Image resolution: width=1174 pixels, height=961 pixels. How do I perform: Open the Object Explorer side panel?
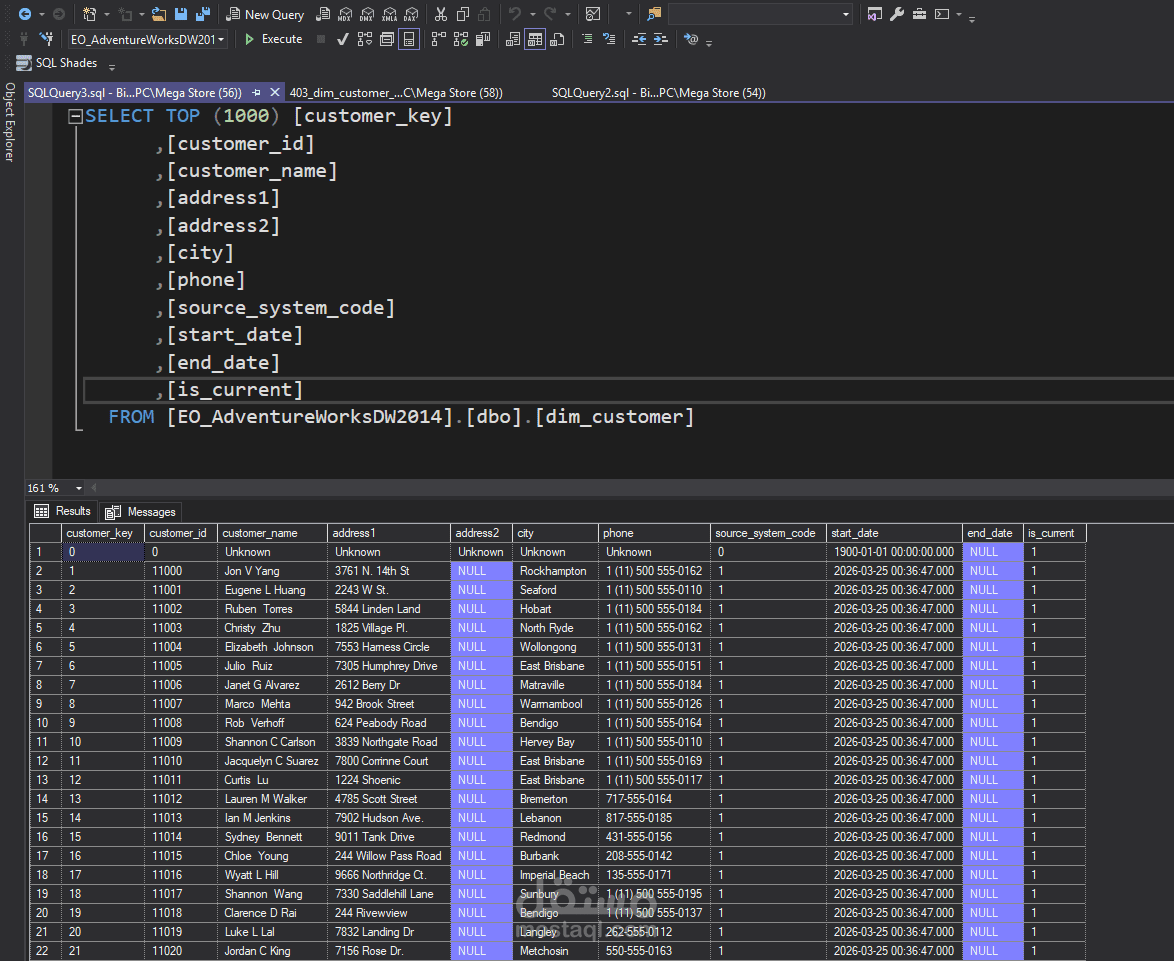[x=9, y=122]
